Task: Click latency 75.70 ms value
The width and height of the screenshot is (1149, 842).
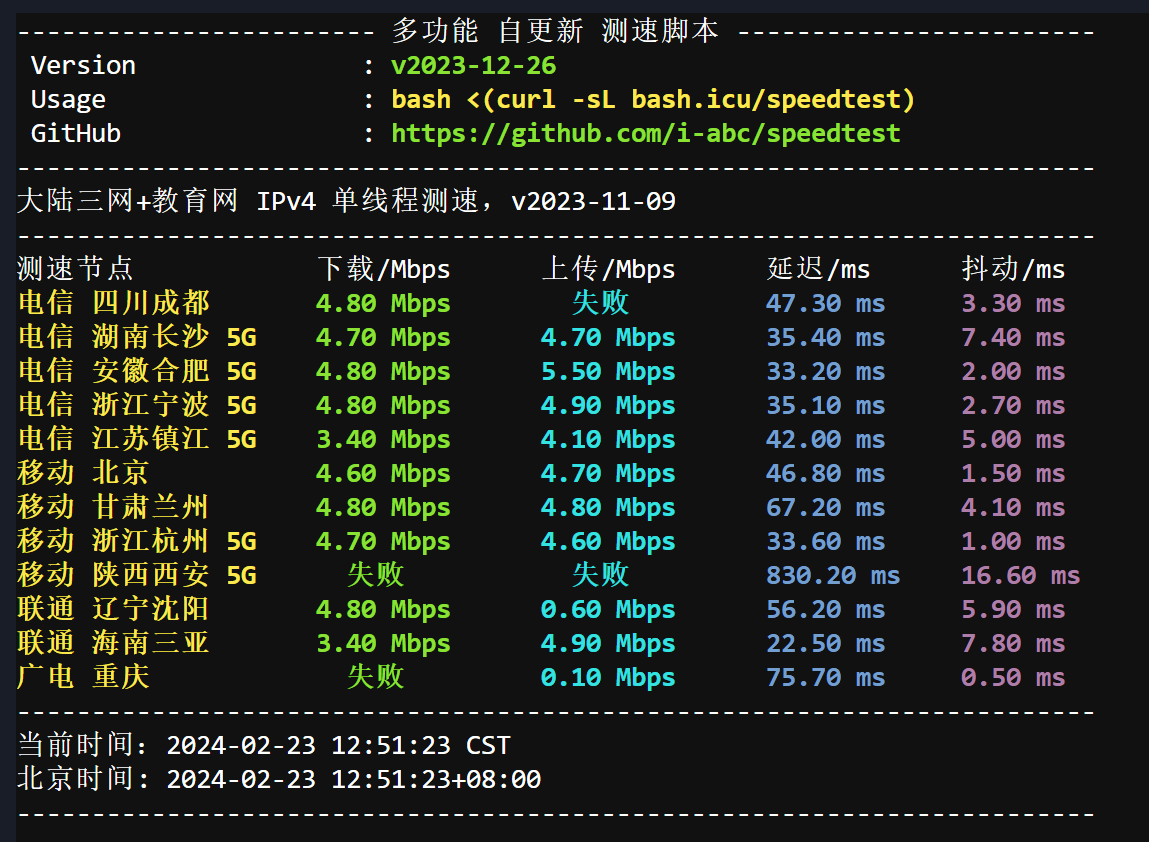Action: coord(826,678)
